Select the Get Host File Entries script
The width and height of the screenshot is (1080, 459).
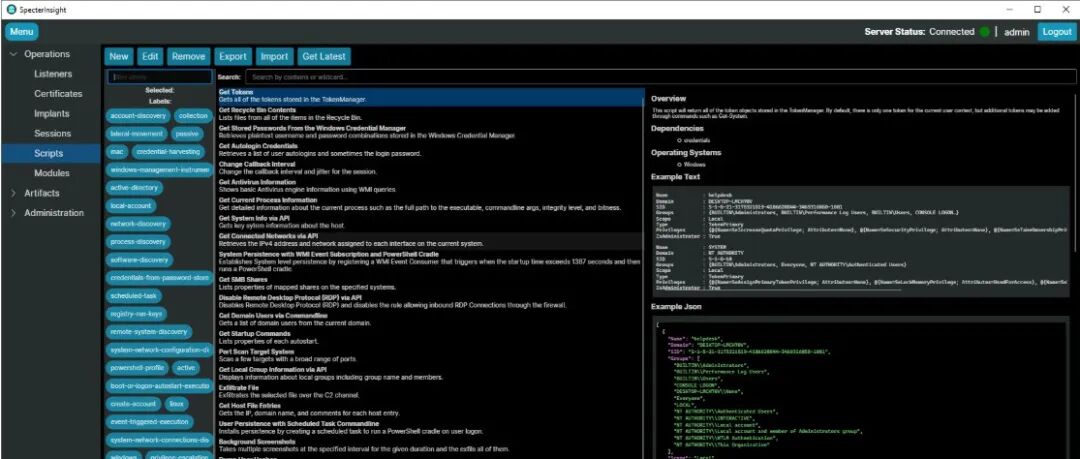click(430, 409)
